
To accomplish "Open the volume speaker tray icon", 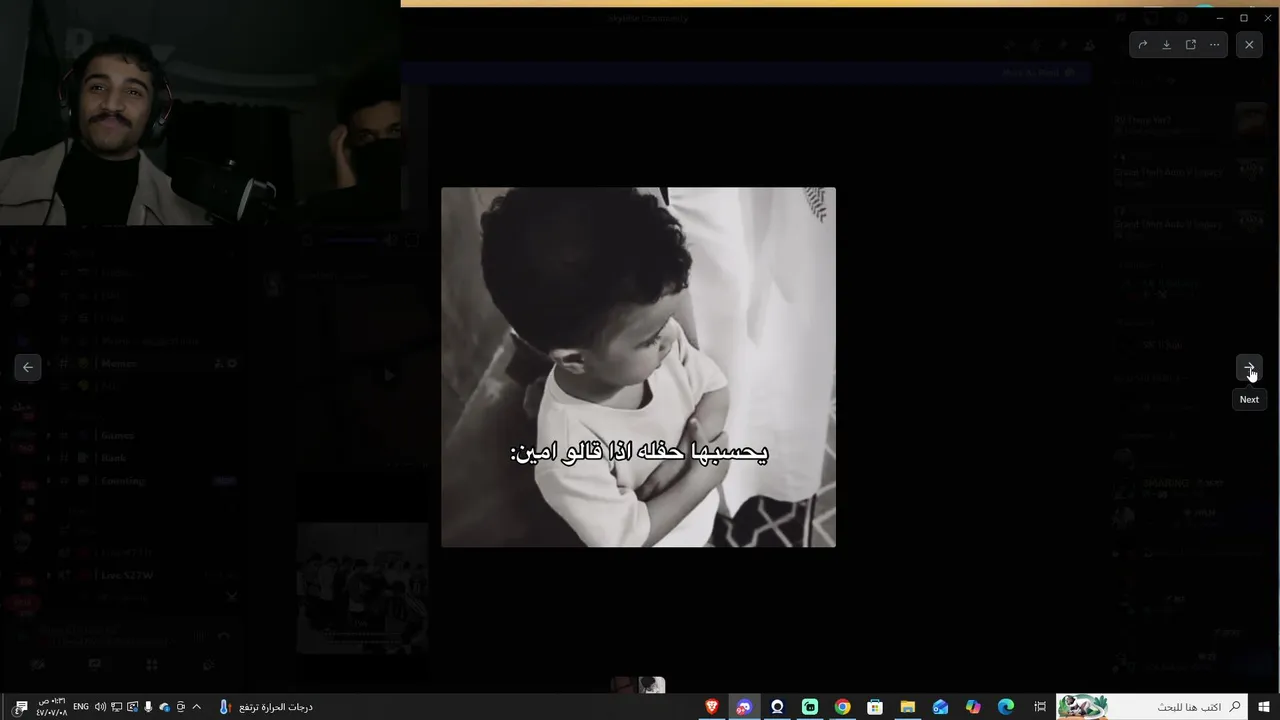I will click(100, 707).
